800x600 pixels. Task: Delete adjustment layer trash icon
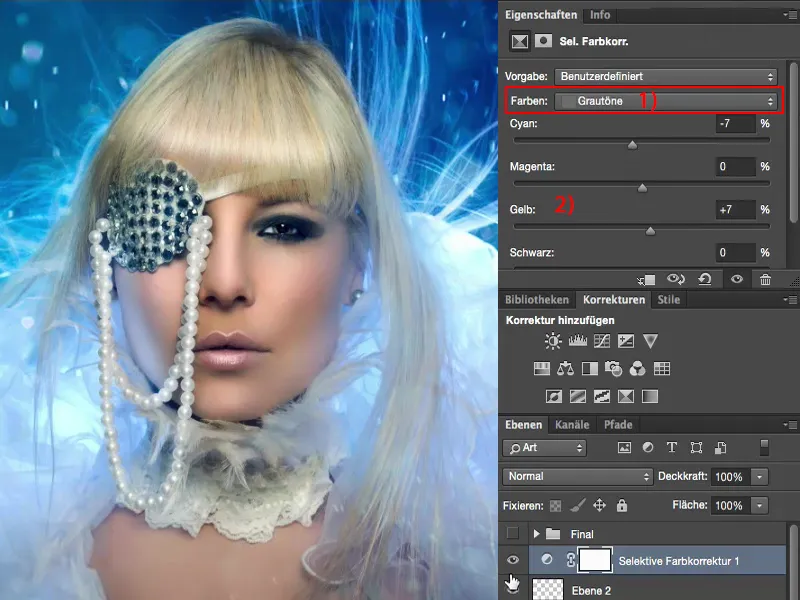(x=765, y=279)
